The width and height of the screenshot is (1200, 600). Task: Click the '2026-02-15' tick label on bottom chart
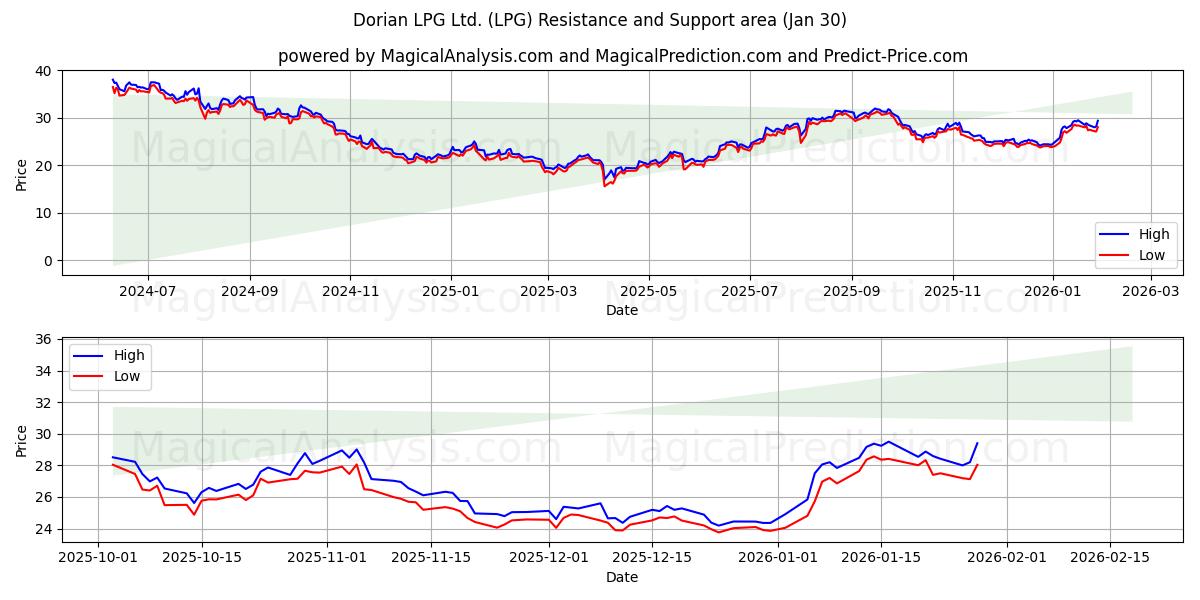tap(1111, 557)
